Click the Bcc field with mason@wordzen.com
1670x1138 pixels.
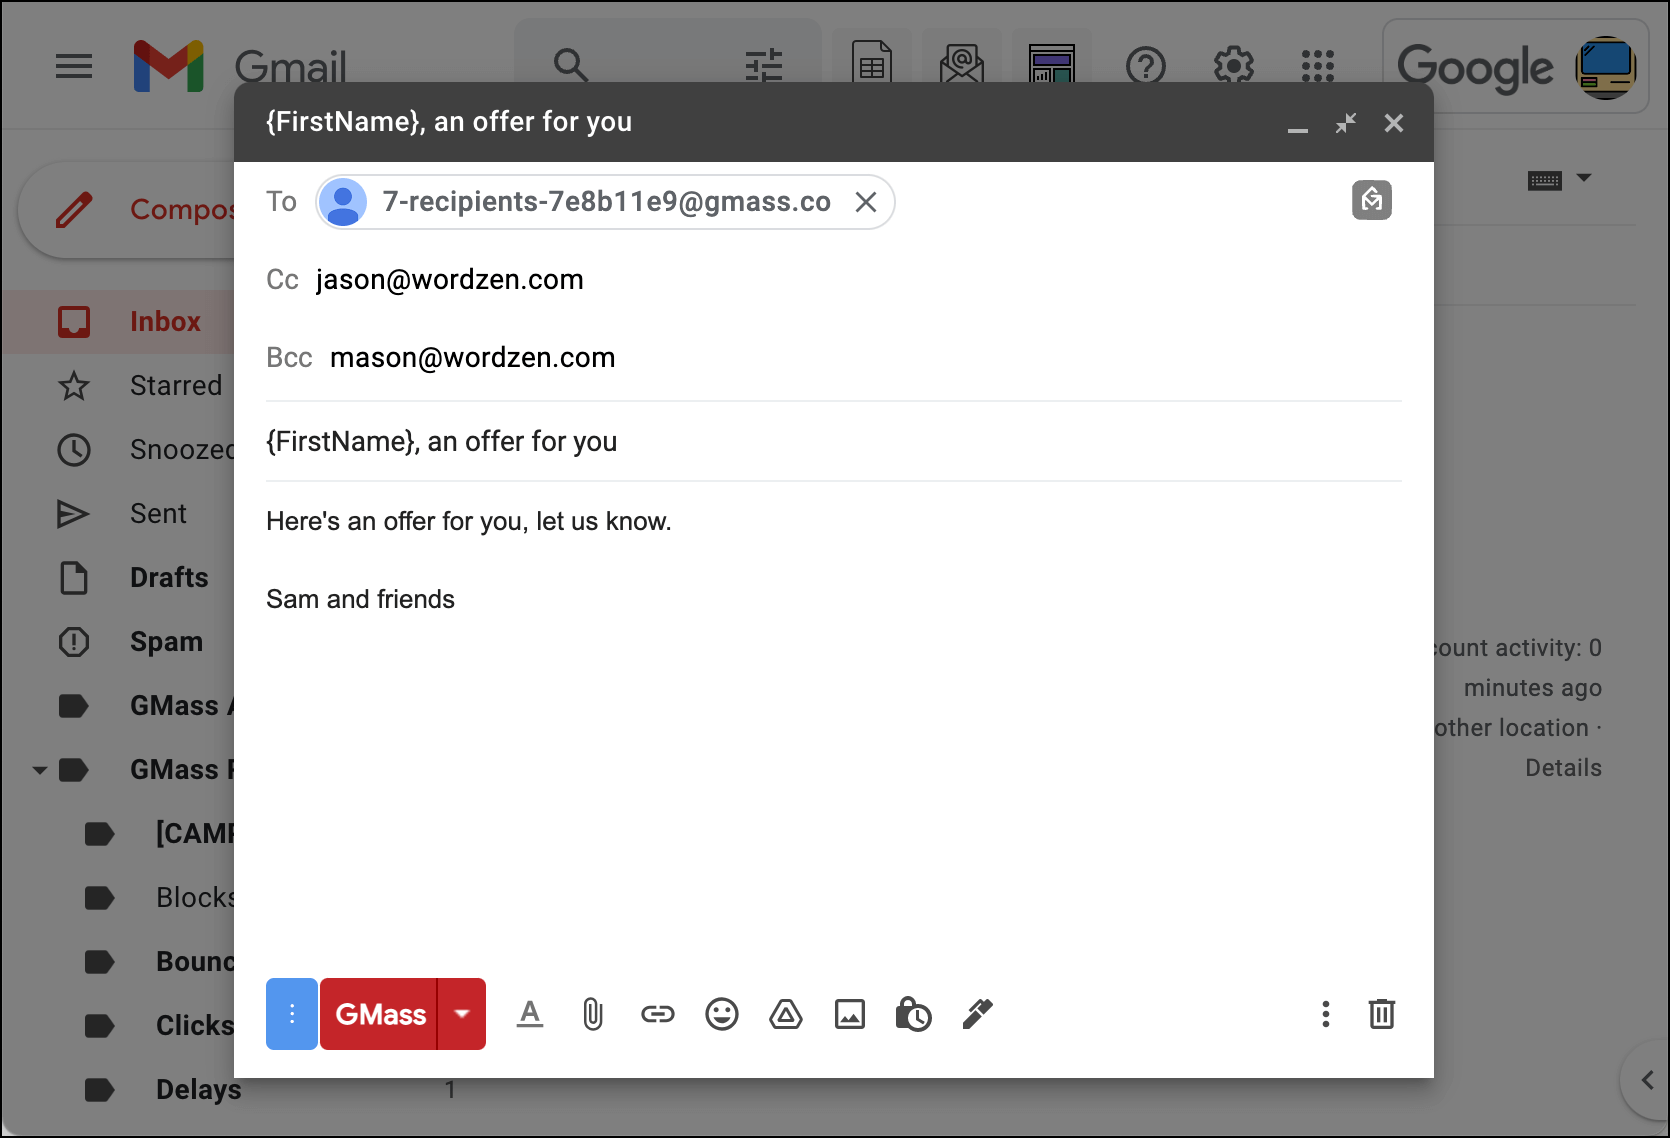coord(834,358)
